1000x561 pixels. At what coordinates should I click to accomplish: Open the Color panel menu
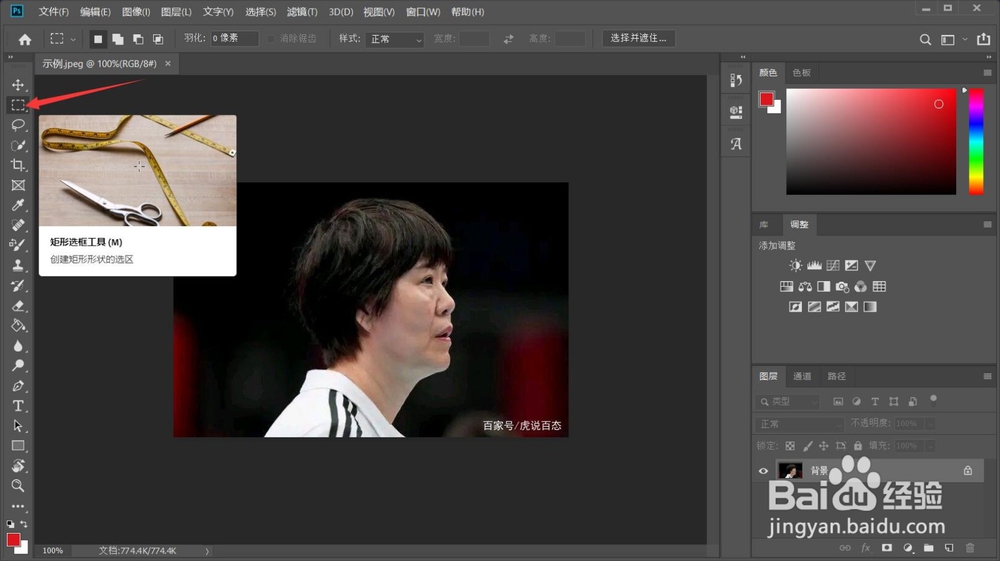click(987, 73)
